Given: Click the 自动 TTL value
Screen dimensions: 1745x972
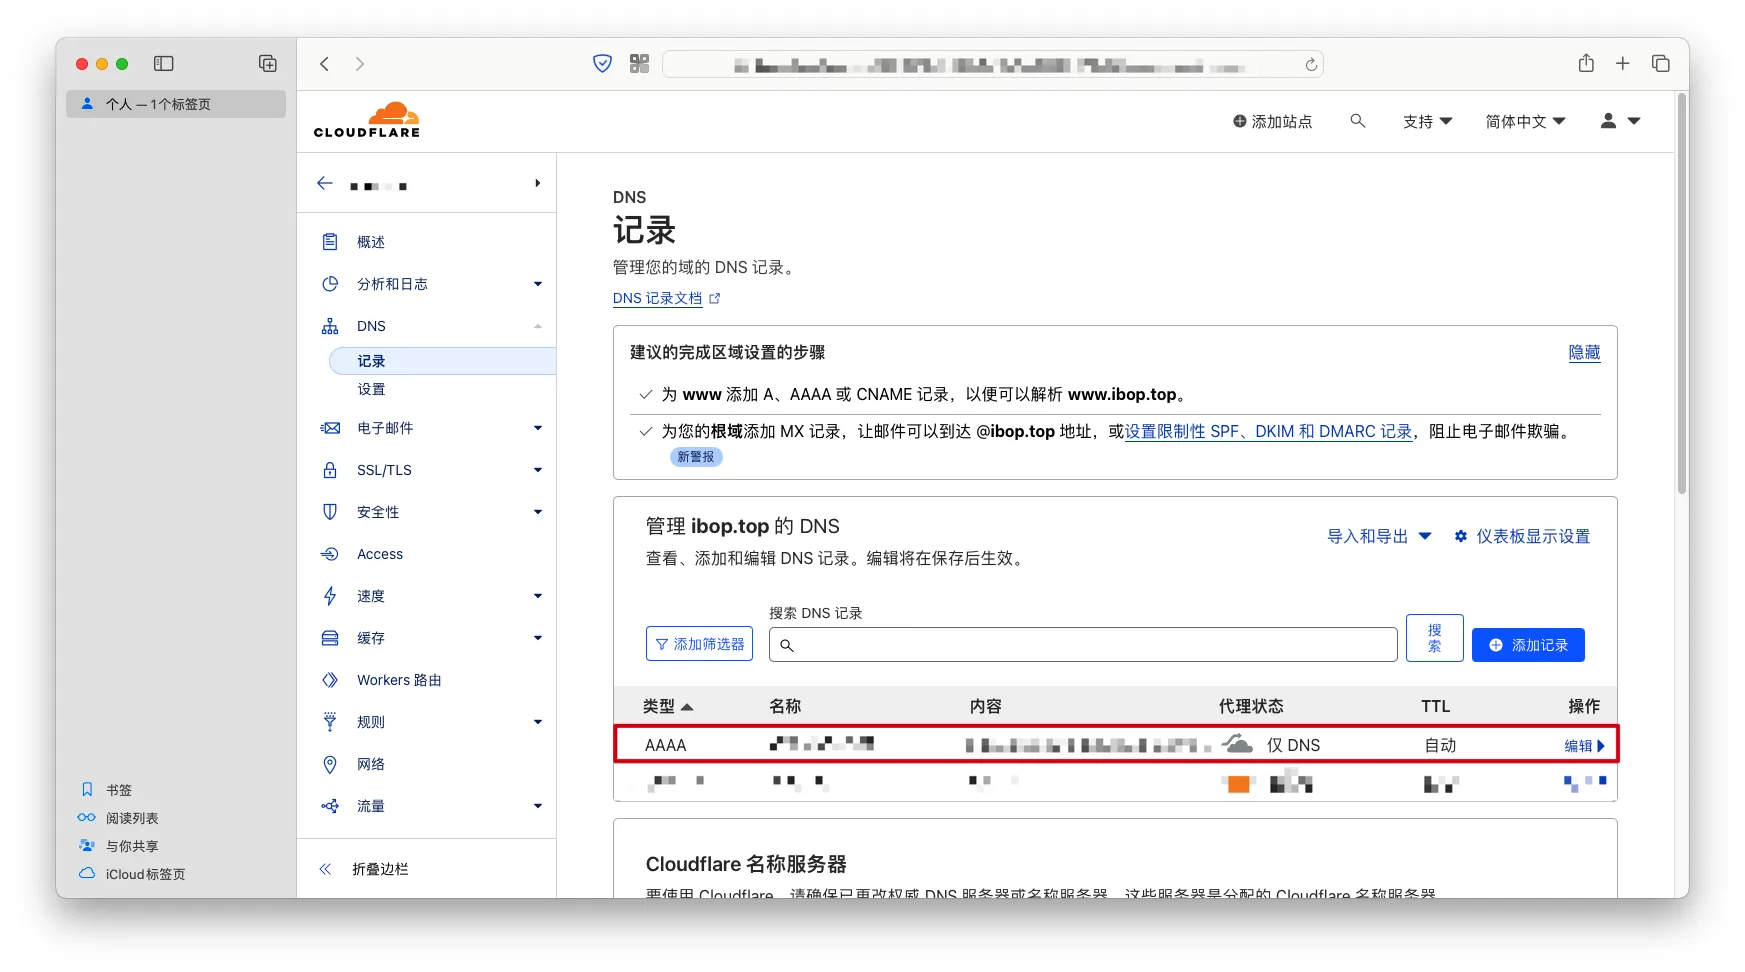Looking at the screenshot, I should [x=1440, y=745].
